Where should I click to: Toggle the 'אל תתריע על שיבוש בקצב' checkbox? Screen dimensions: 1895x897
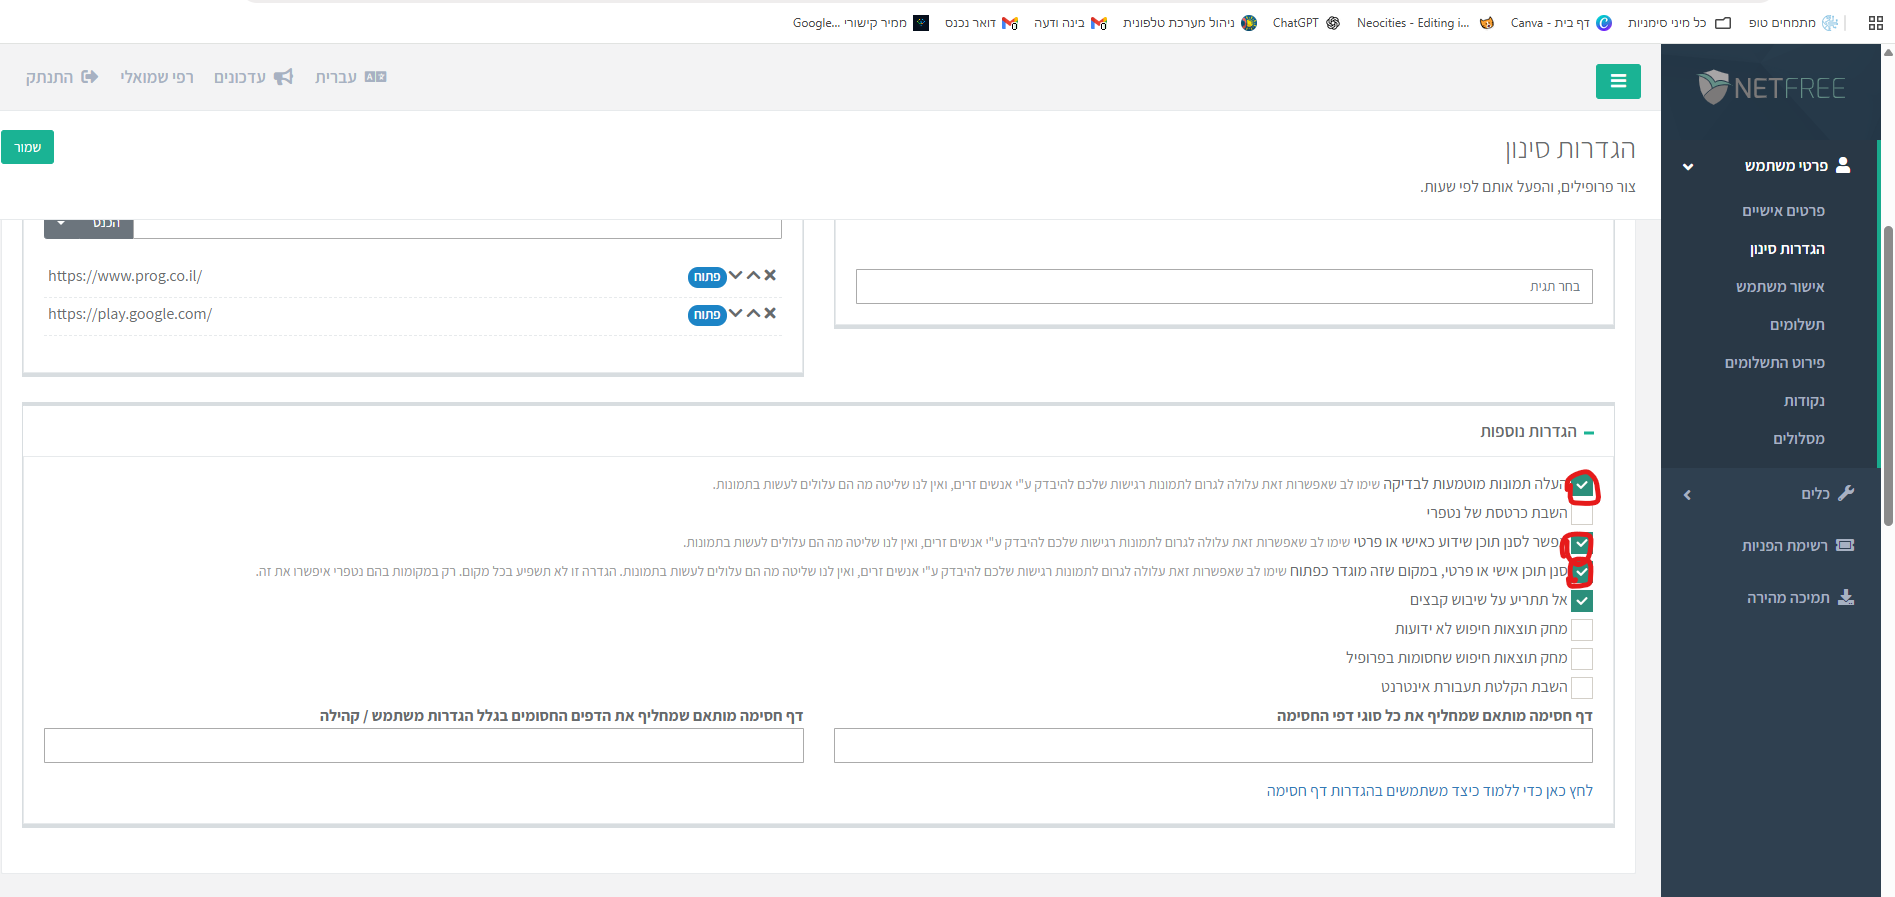point(1581,601)
